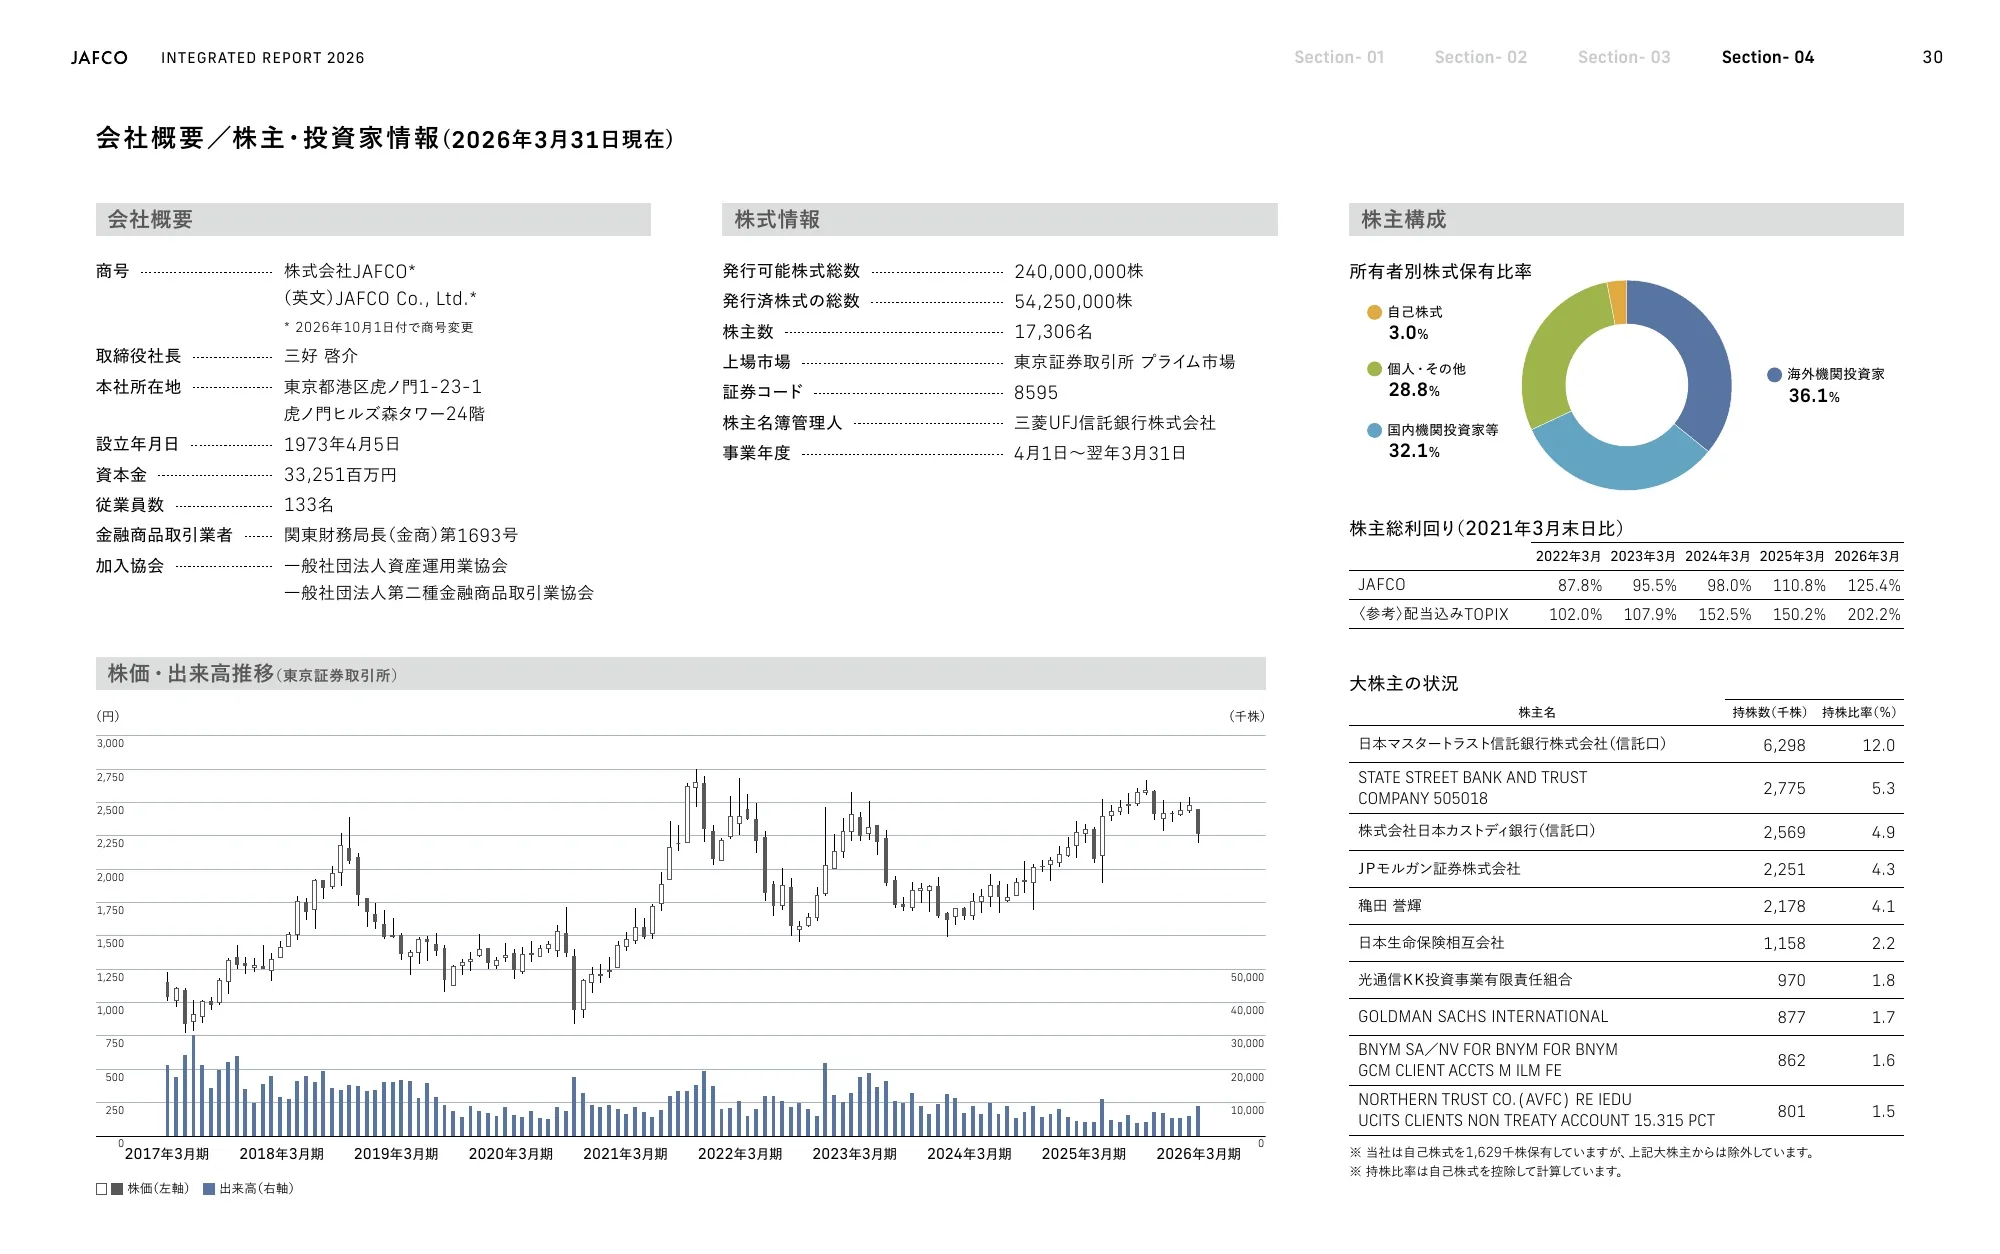This screenshot has height=1254, width=2000.
Task: Select the active Section- 04 tab
Action: [x=1767, y=57]
